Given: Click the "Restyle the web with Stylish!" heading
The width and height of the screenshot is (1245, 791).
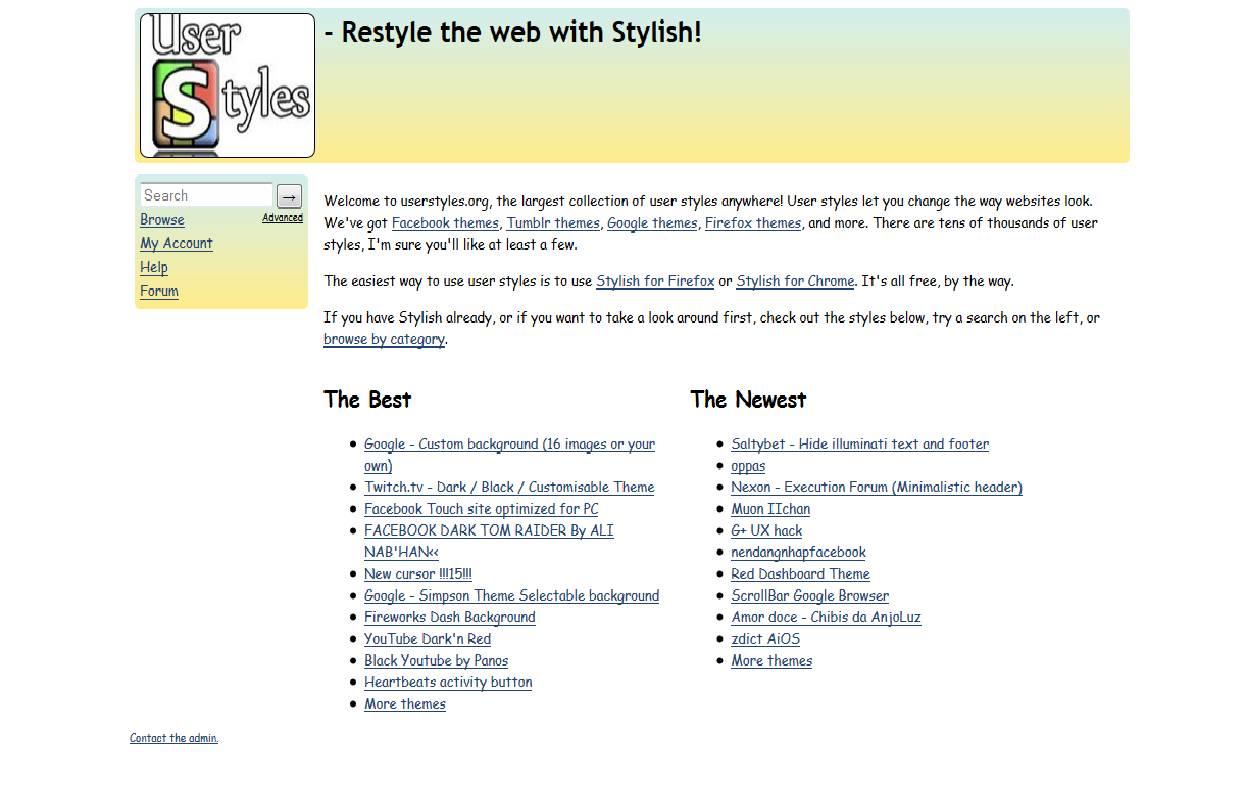Looking at the screenshot, I should [513, 32].
